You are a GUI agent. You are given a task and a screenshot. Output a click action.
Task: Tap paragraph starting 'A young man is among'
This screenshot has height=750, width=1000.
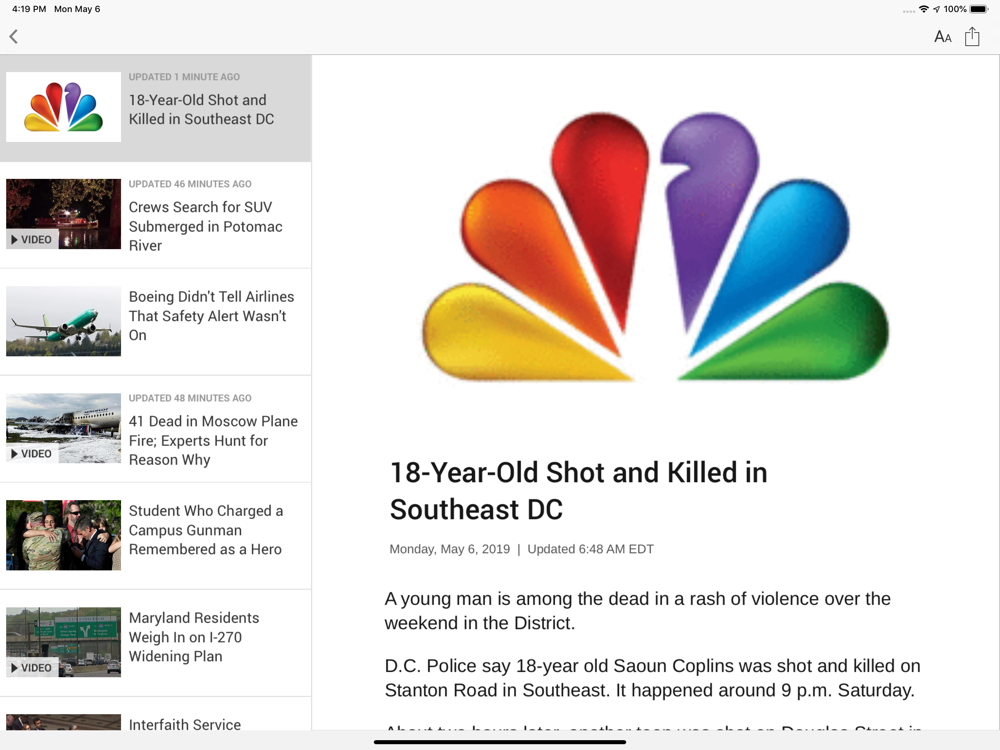pos(638,611)
